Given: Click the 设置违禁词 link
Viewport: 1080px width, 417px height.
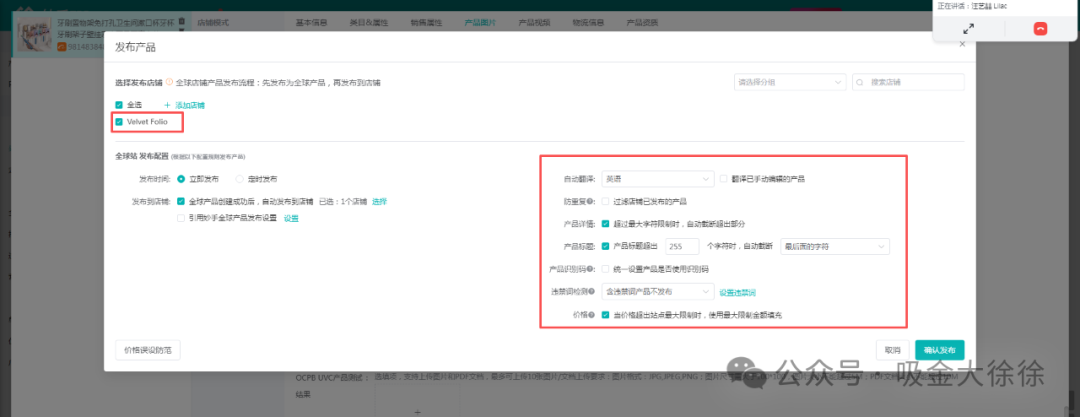Looking at the screenshot, I should 738,292.
